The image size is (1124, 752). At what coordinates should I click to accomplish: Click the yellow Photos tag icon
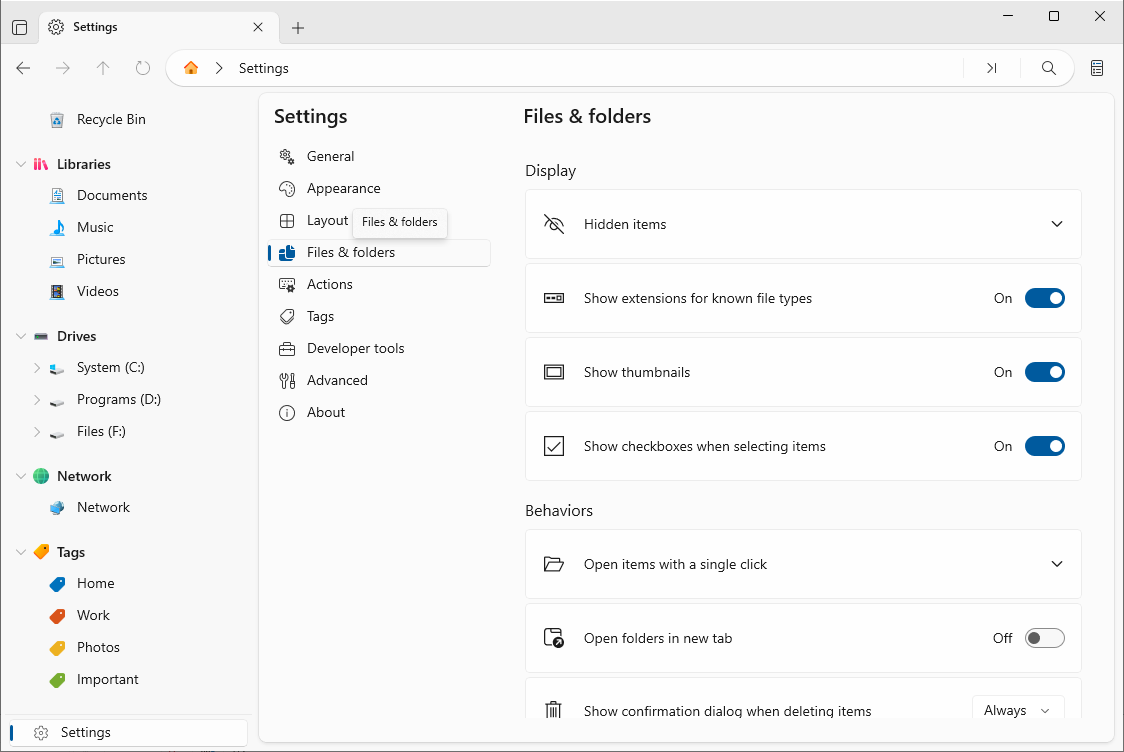click(57, 647)
